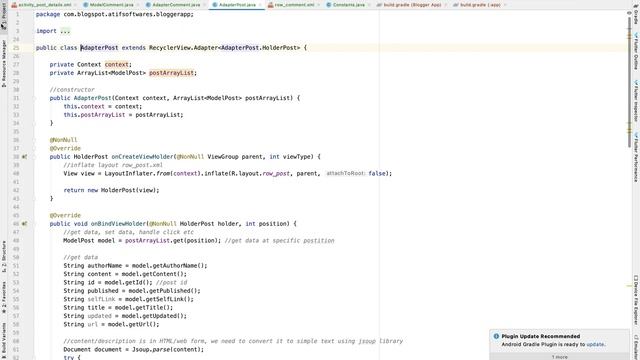Click Jsoup.parse(content) statement
The width and height of the screenshot is (640, 360).
(x=133, y=349)
